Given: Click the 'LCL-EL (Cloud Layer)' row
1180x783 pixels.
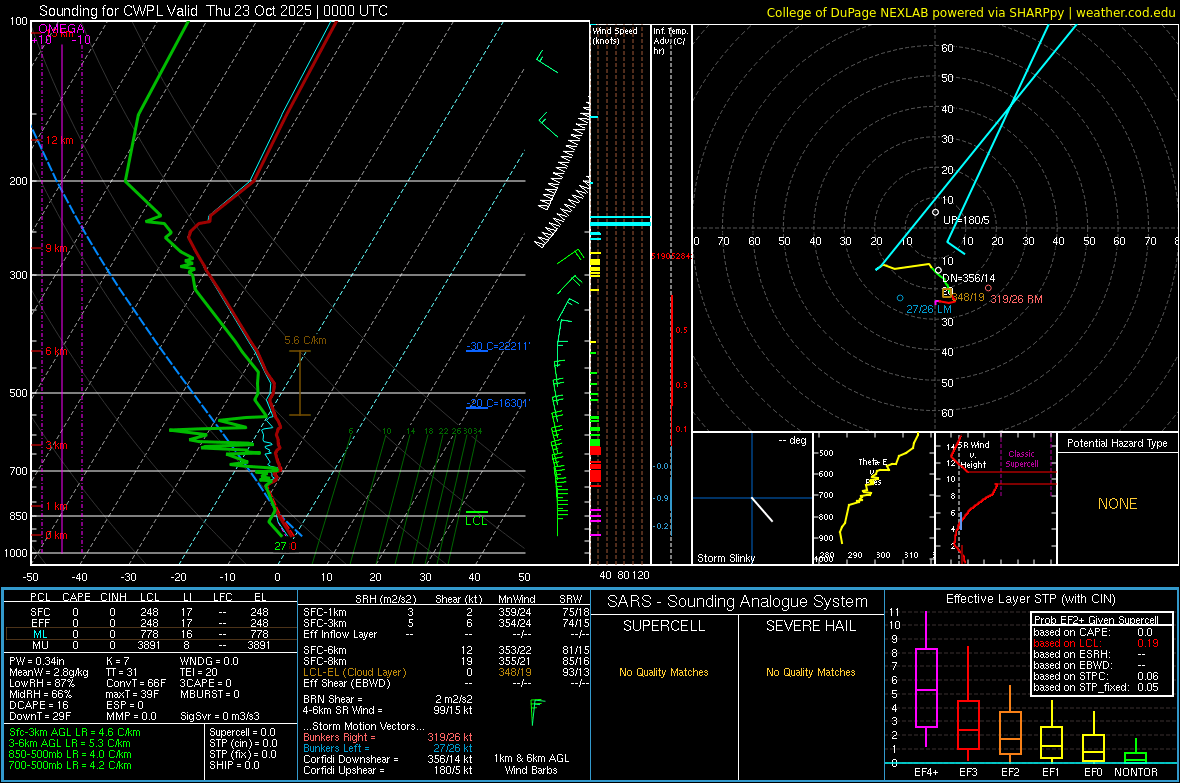Looking at the screenshot, I should coord(446,672).
